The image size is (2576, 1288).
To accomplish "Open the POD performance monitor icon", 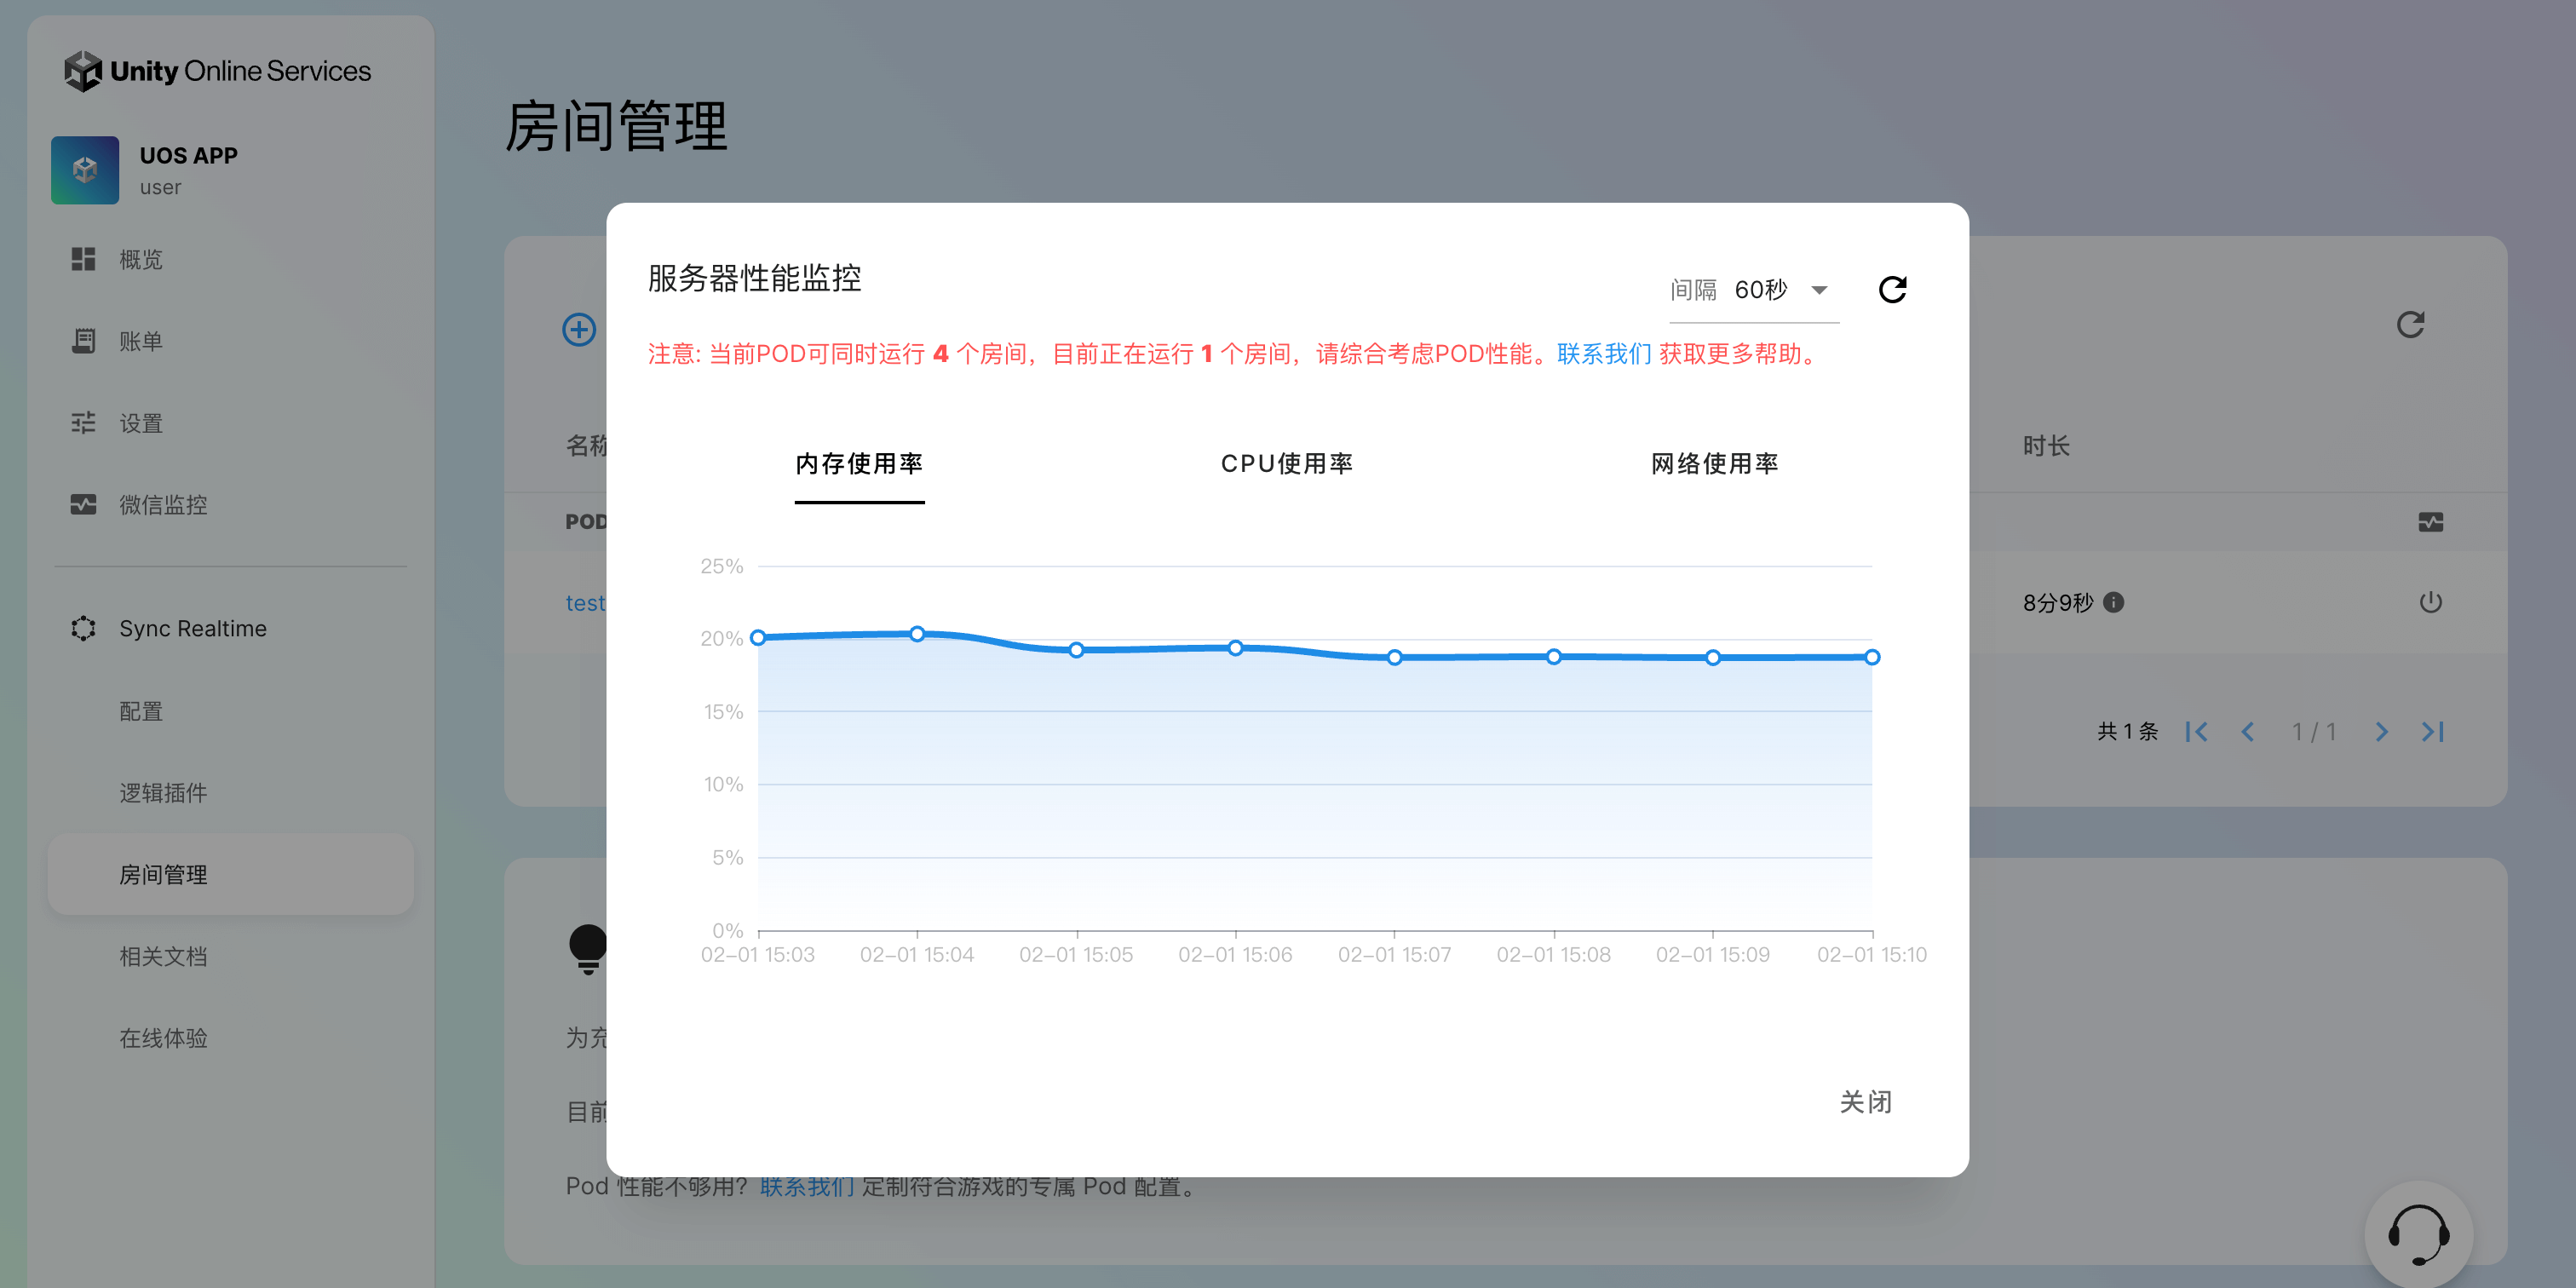I will click(x=2430, y=522).
